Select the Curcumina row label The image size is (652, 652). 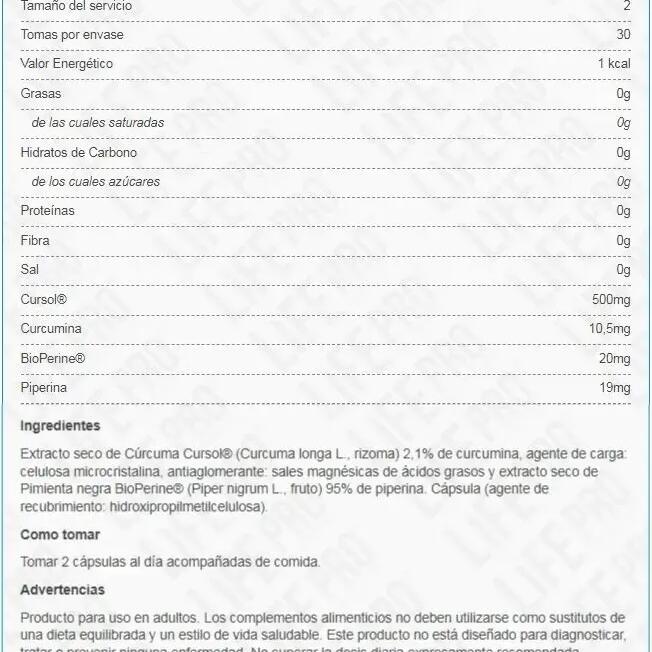pyautogui.click(x=51, y=329)
